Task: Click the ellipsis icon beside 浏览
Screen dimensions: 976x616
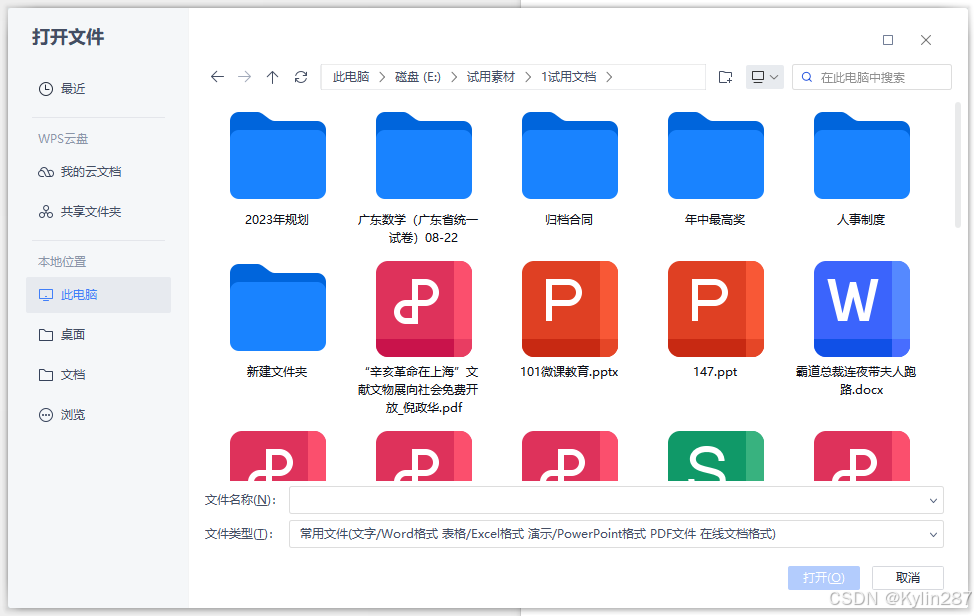Action: pos(46,415)
